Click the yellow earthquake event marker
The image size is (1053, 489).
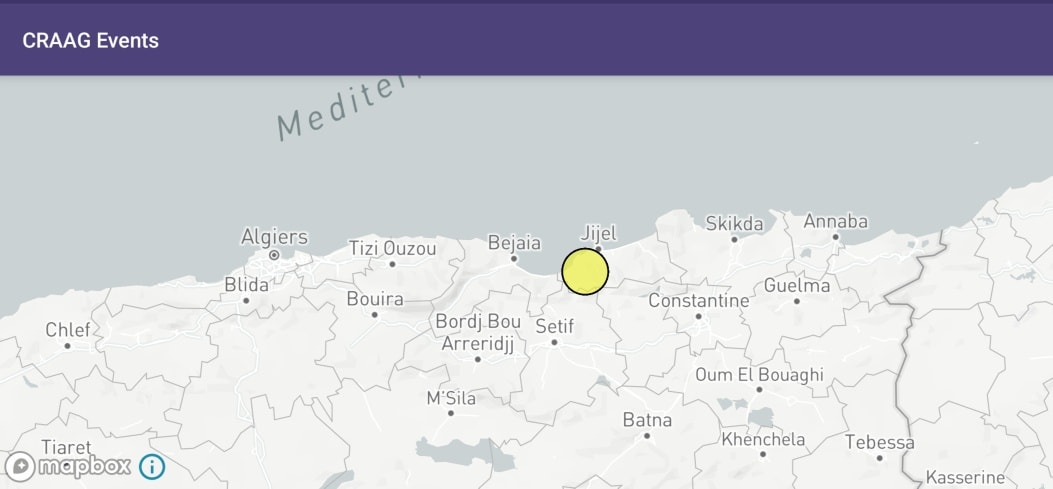(x=585, y=271)
